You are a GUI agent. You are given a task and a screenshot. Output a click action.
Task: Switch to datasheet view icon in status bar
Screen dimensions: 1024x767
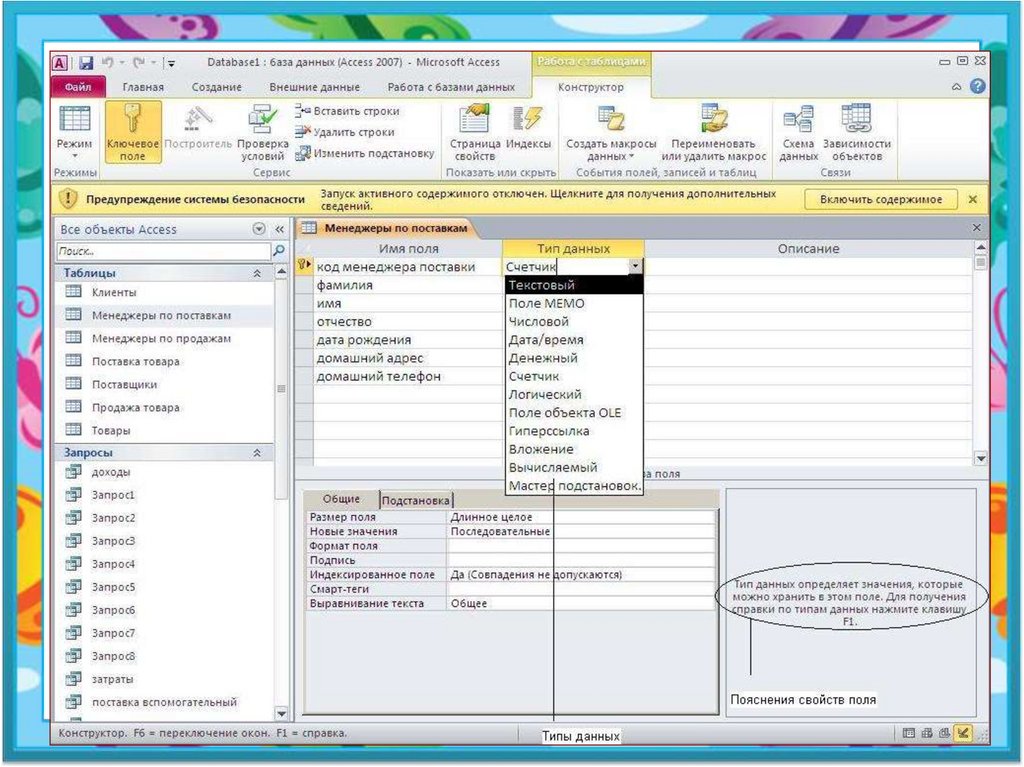pyautogui.click(x=908, y=733)
